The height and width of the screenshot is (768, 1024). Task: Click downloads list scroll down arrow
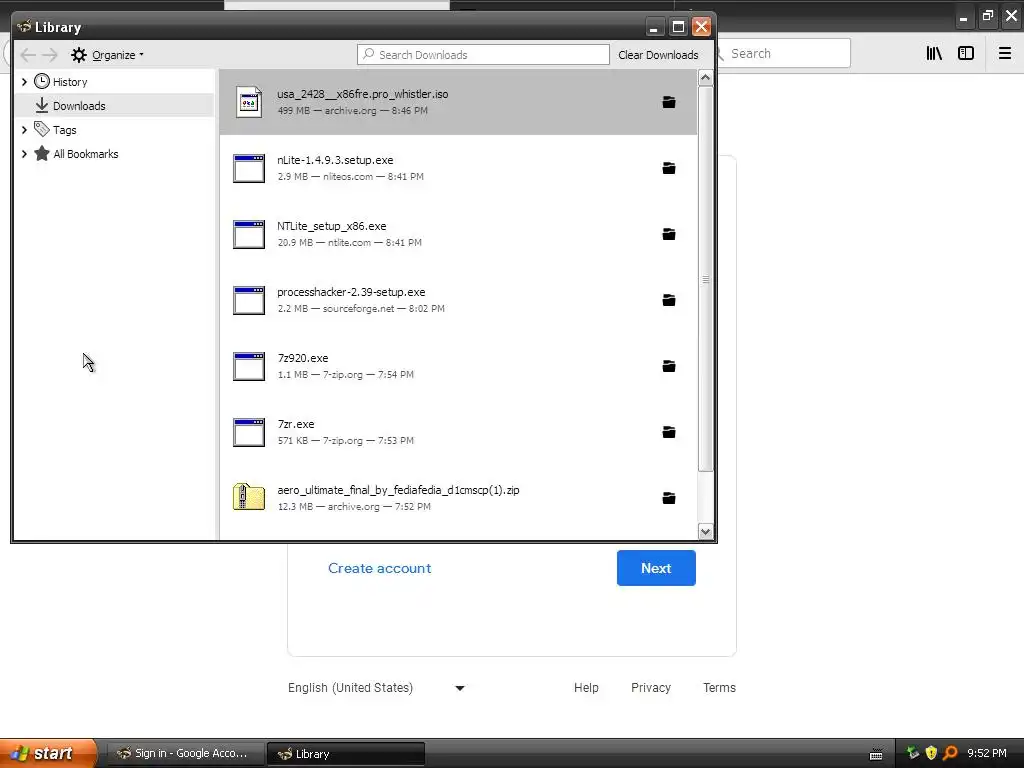point(705,532)
